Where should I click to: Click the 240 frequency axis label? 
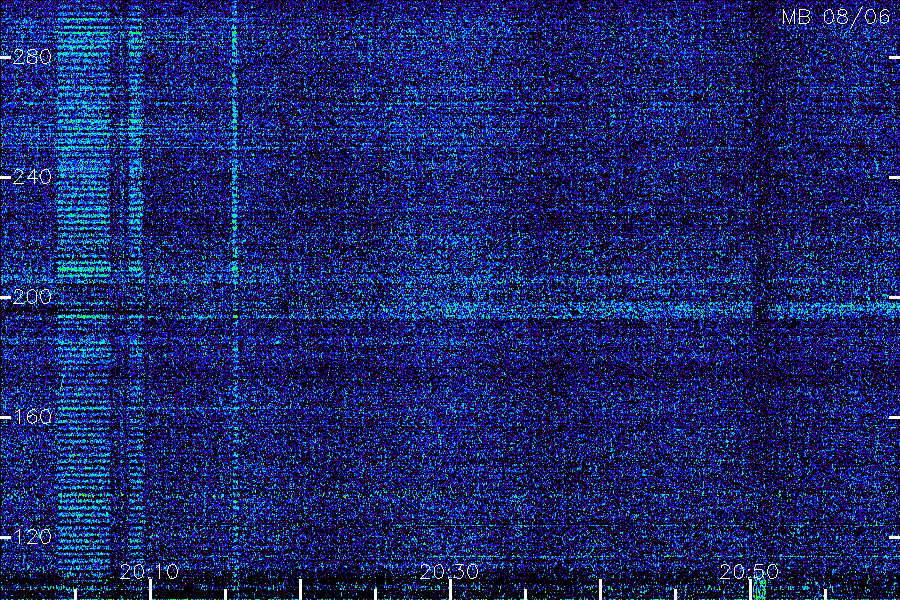[x=32, y=177]
